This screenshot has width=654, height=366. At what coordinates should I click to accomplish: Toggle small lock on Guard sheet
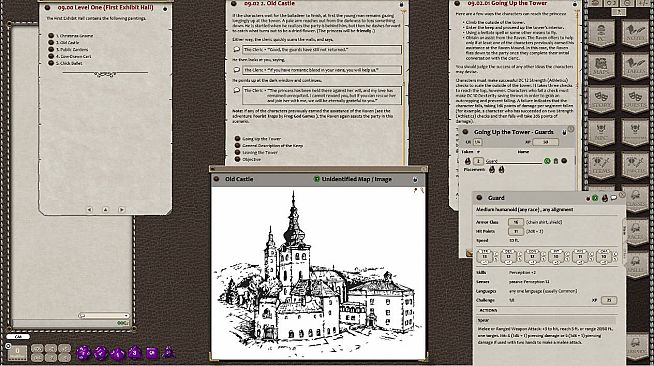588,198
